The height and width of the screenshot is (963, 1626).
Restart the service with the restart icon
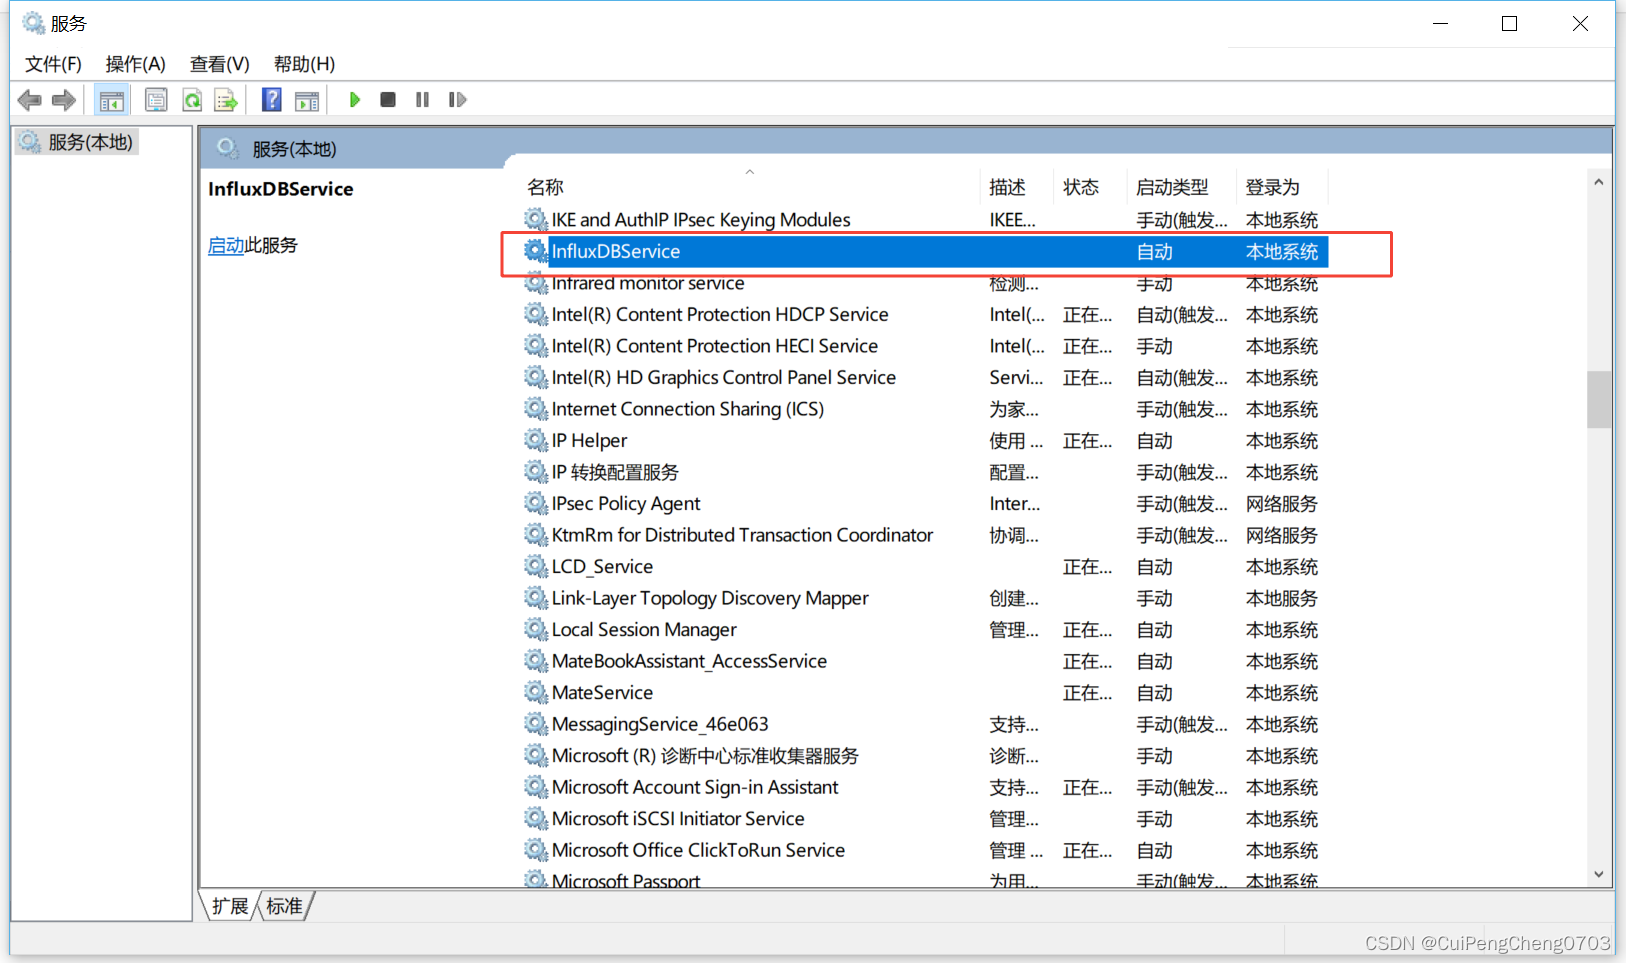457,100
